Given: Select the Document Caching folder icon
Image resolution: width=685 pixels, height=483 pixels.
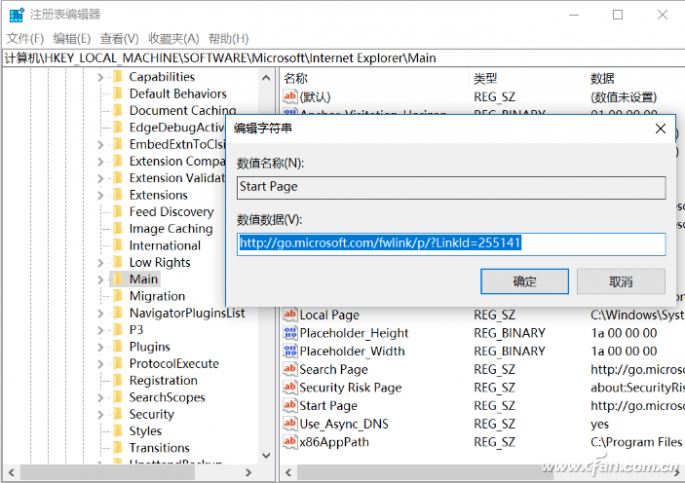Looking at the screenshot, I should click(x=118, y=110).
